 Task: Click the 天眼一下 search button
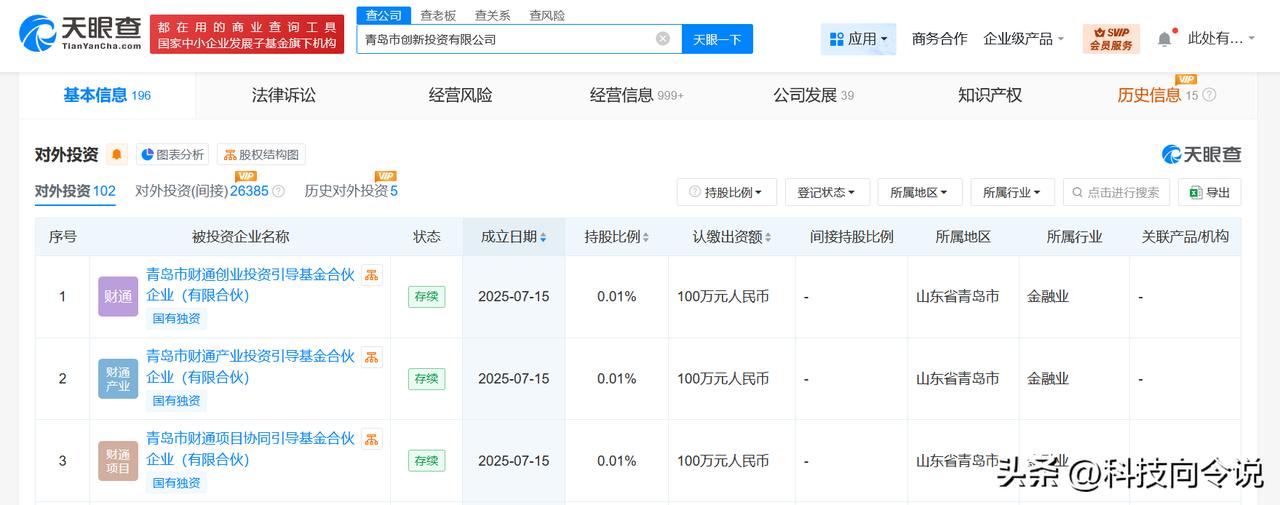coord(717,39)
